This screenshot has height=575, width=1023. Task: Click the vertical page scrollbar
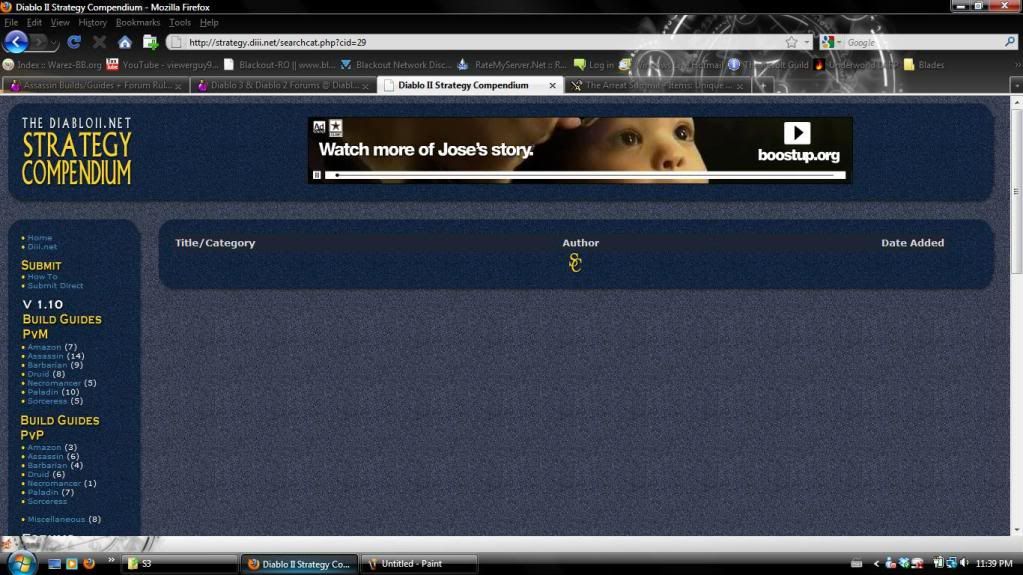click(1016, 191)
